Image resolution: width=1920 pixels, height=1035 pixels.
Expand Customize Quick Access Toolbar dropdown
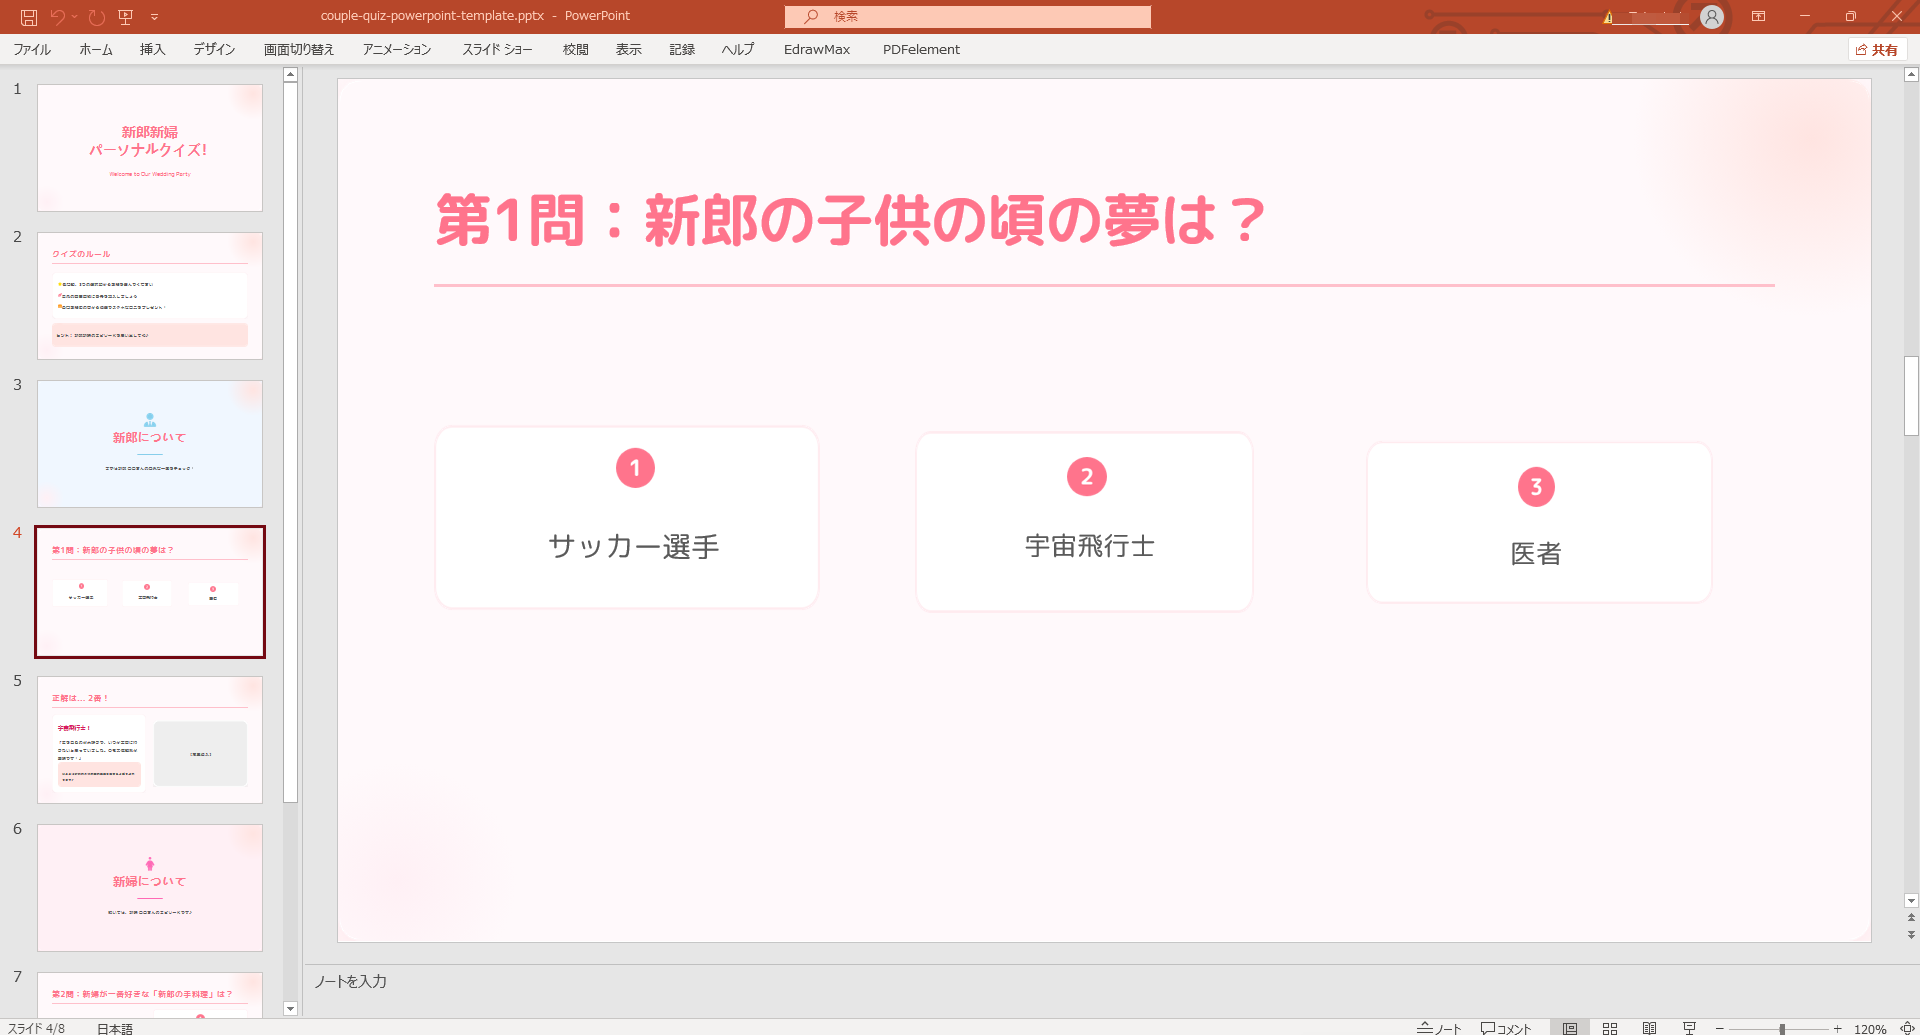click(154, 17)
